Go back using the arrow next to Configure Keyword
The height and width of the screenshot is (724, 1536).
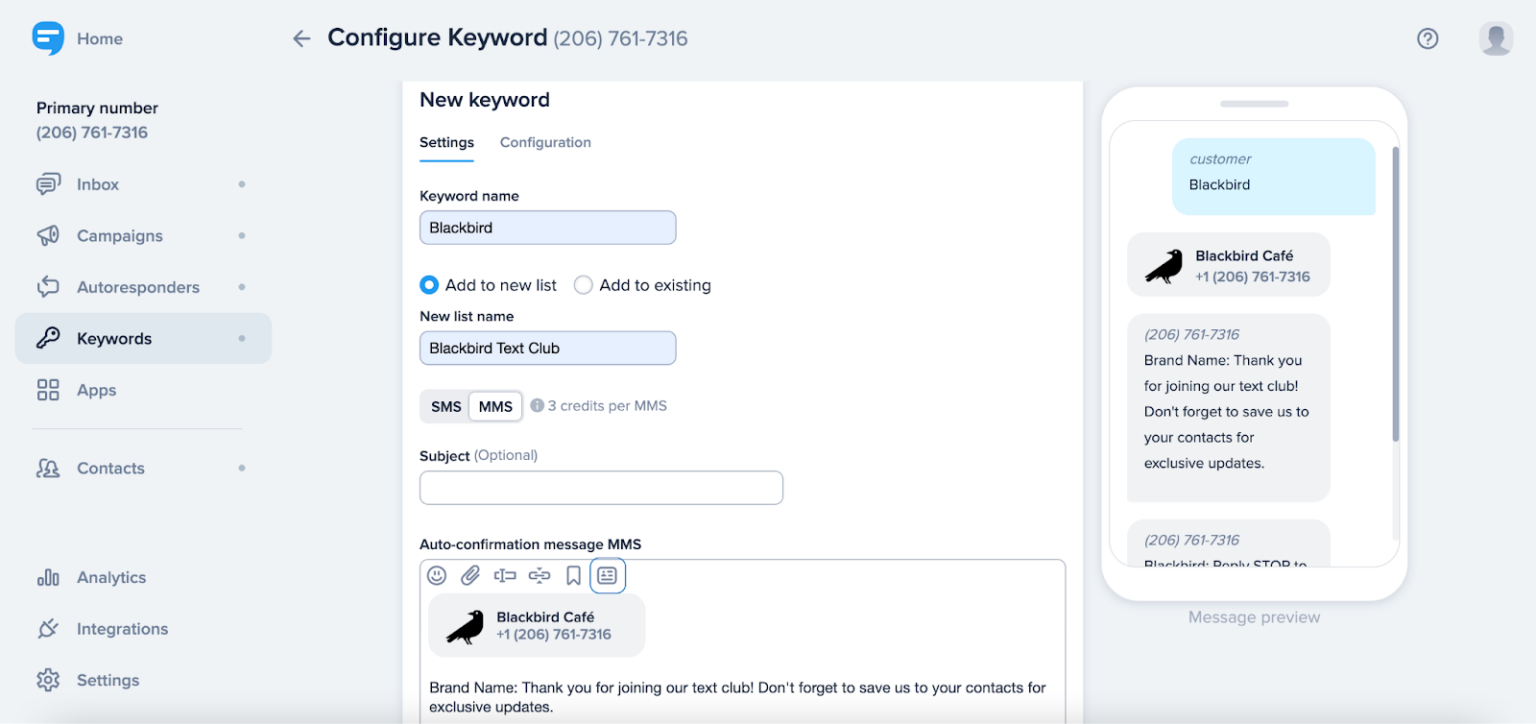301,37
